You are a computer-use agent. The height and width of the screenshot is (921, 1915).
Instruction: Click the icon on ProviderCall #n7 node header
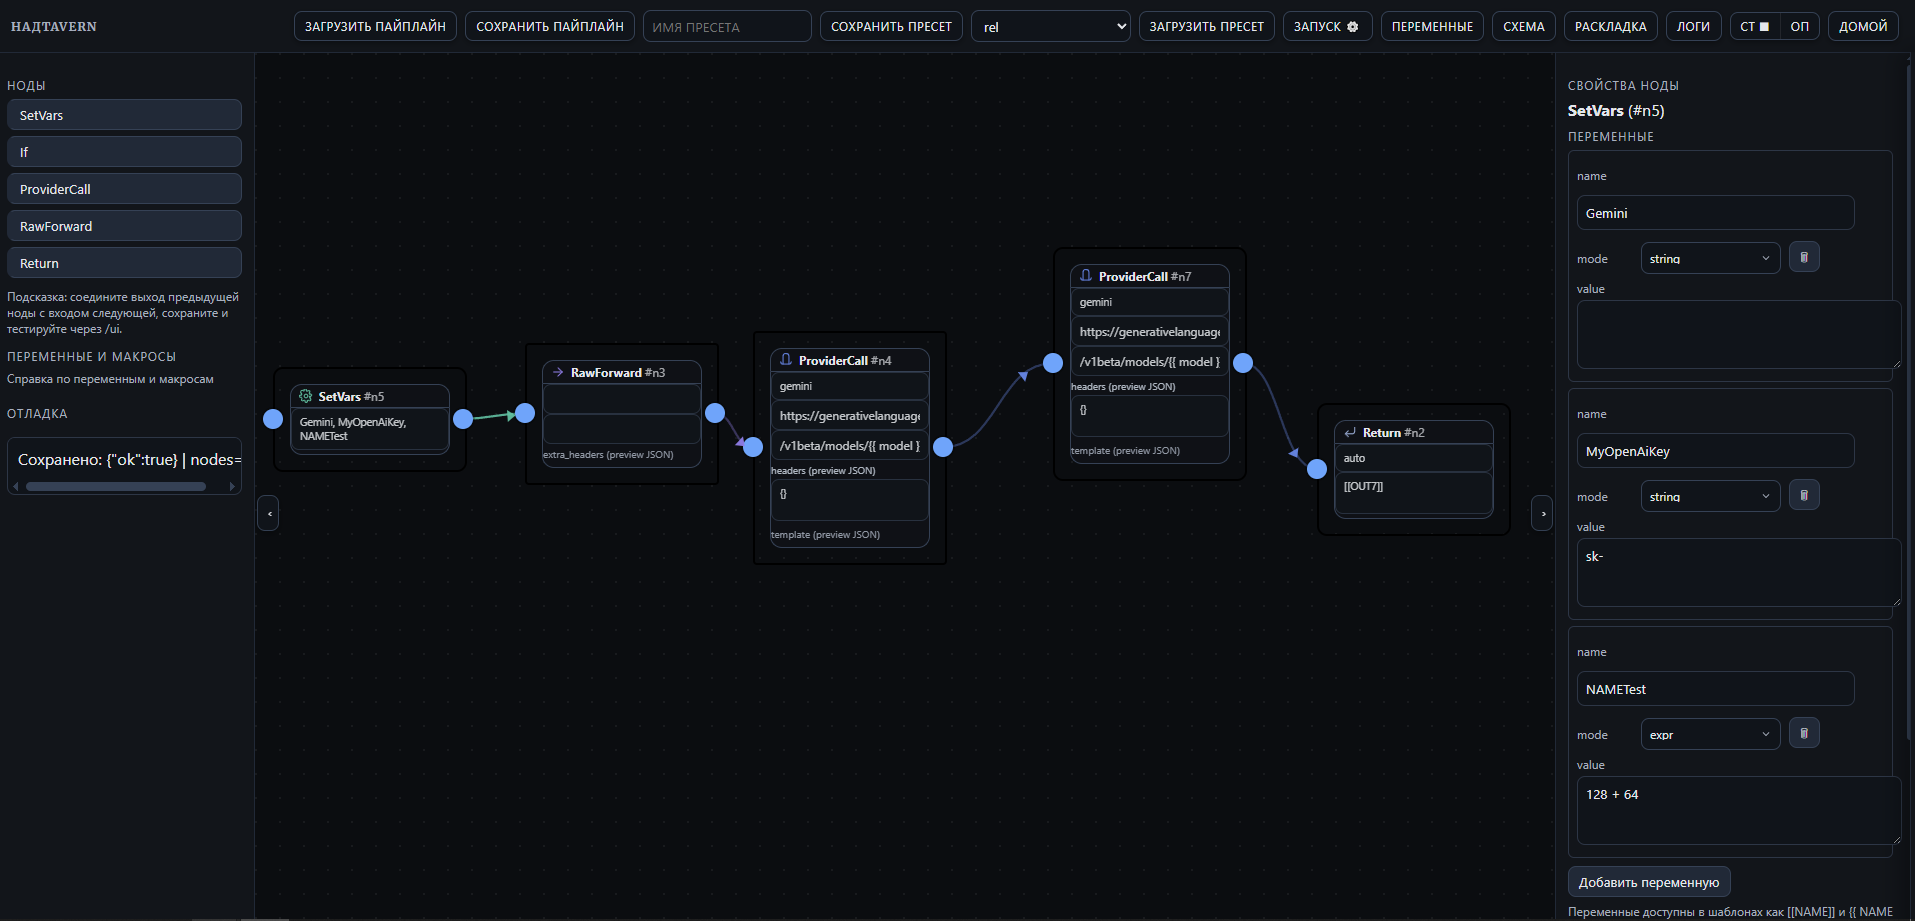1086,276
